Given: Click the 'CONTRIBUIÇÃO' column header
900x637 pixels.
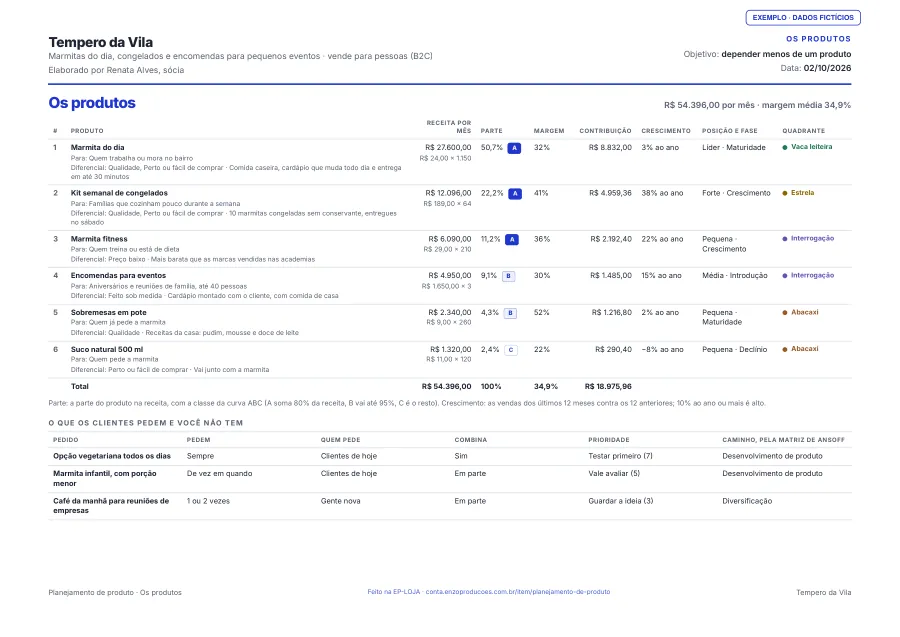Looking at the screenshot, I should [605, 131].
